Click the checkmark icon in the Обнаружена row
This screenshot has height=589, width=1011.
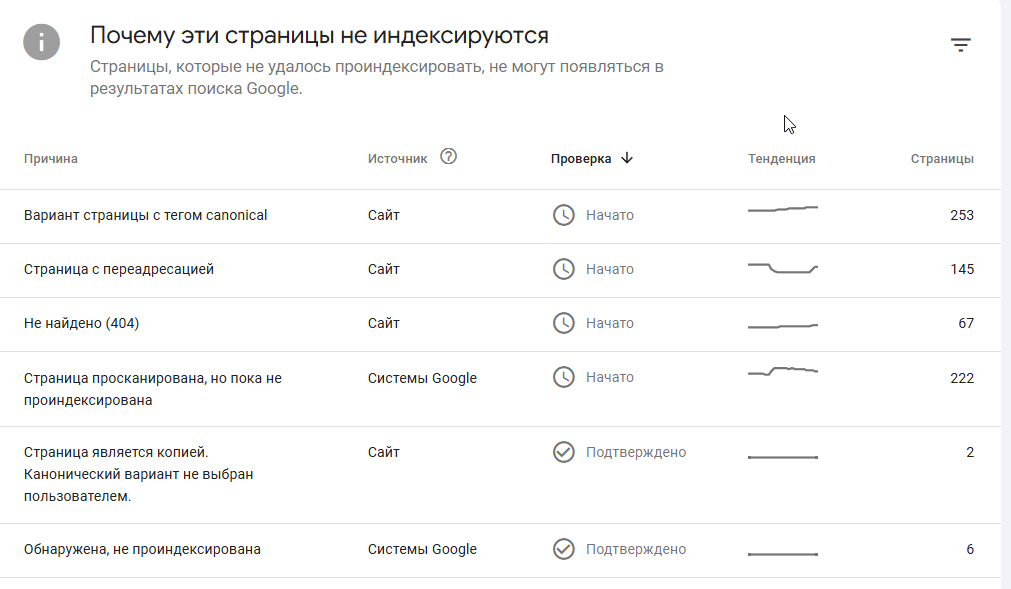[x=564, y=549]
